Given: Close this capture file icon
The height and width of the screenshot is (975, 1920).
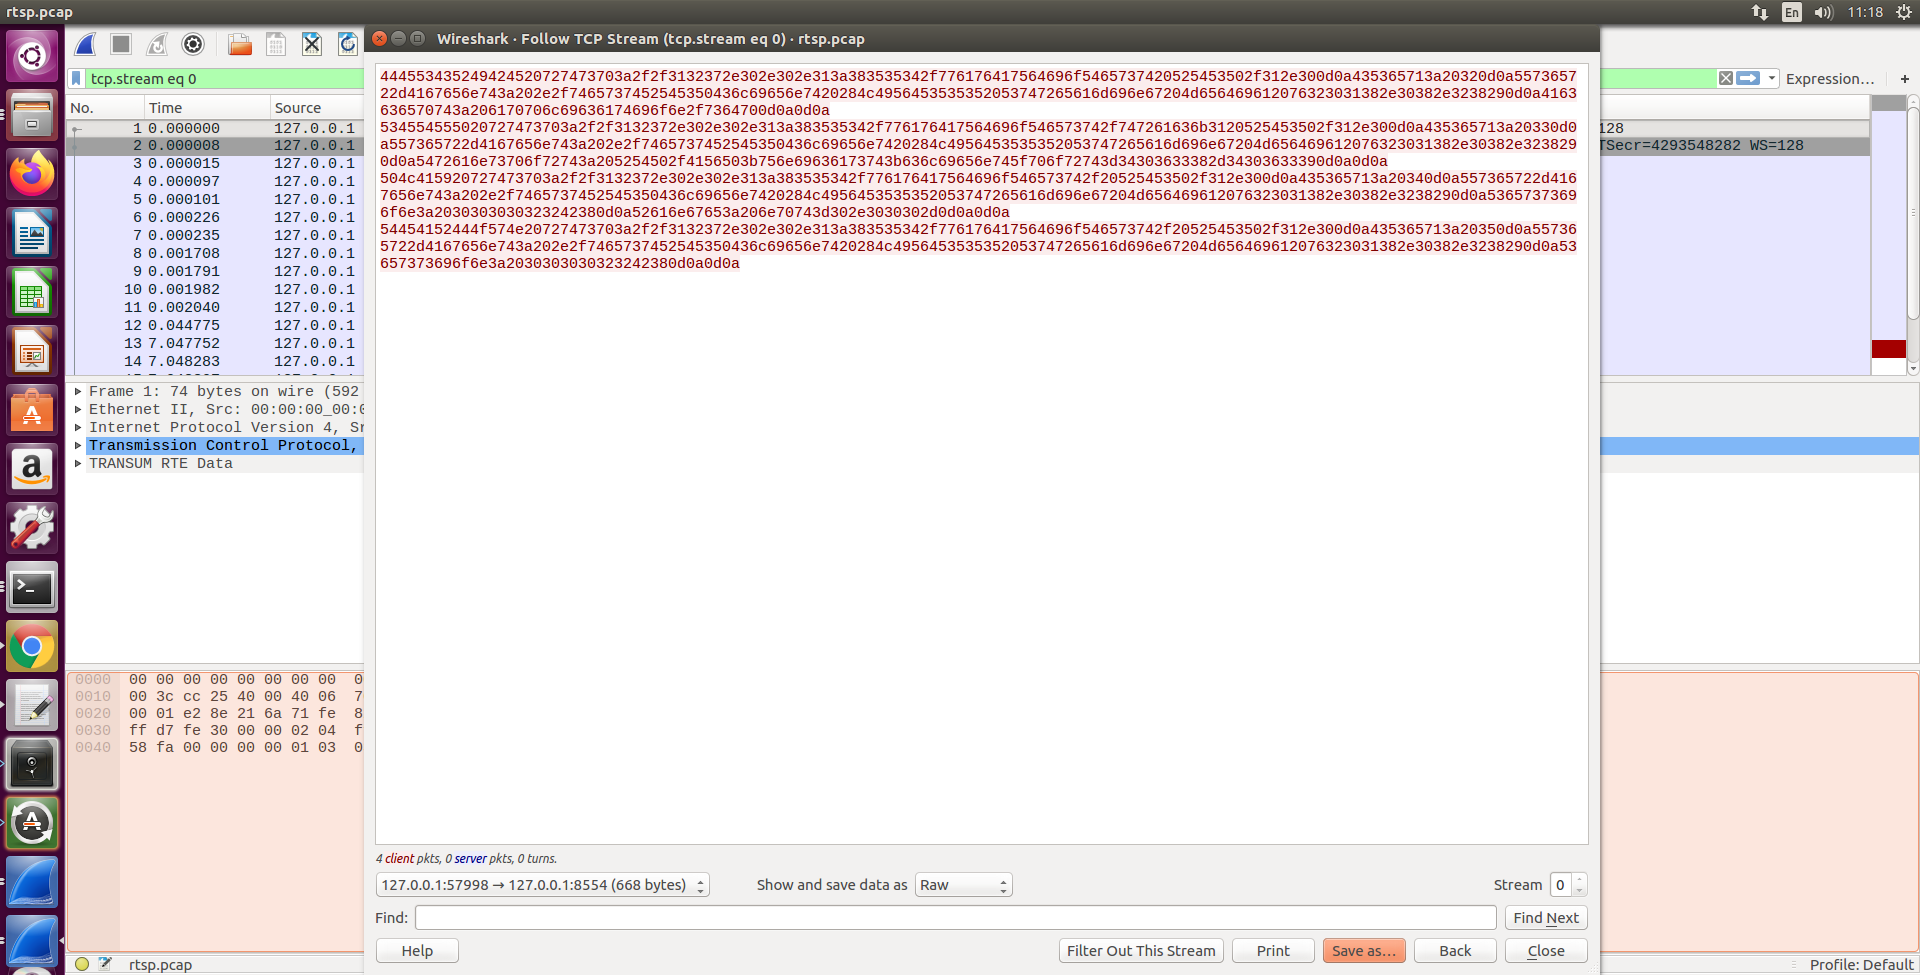Looking at the screenshot, I should tap(312, 44).
